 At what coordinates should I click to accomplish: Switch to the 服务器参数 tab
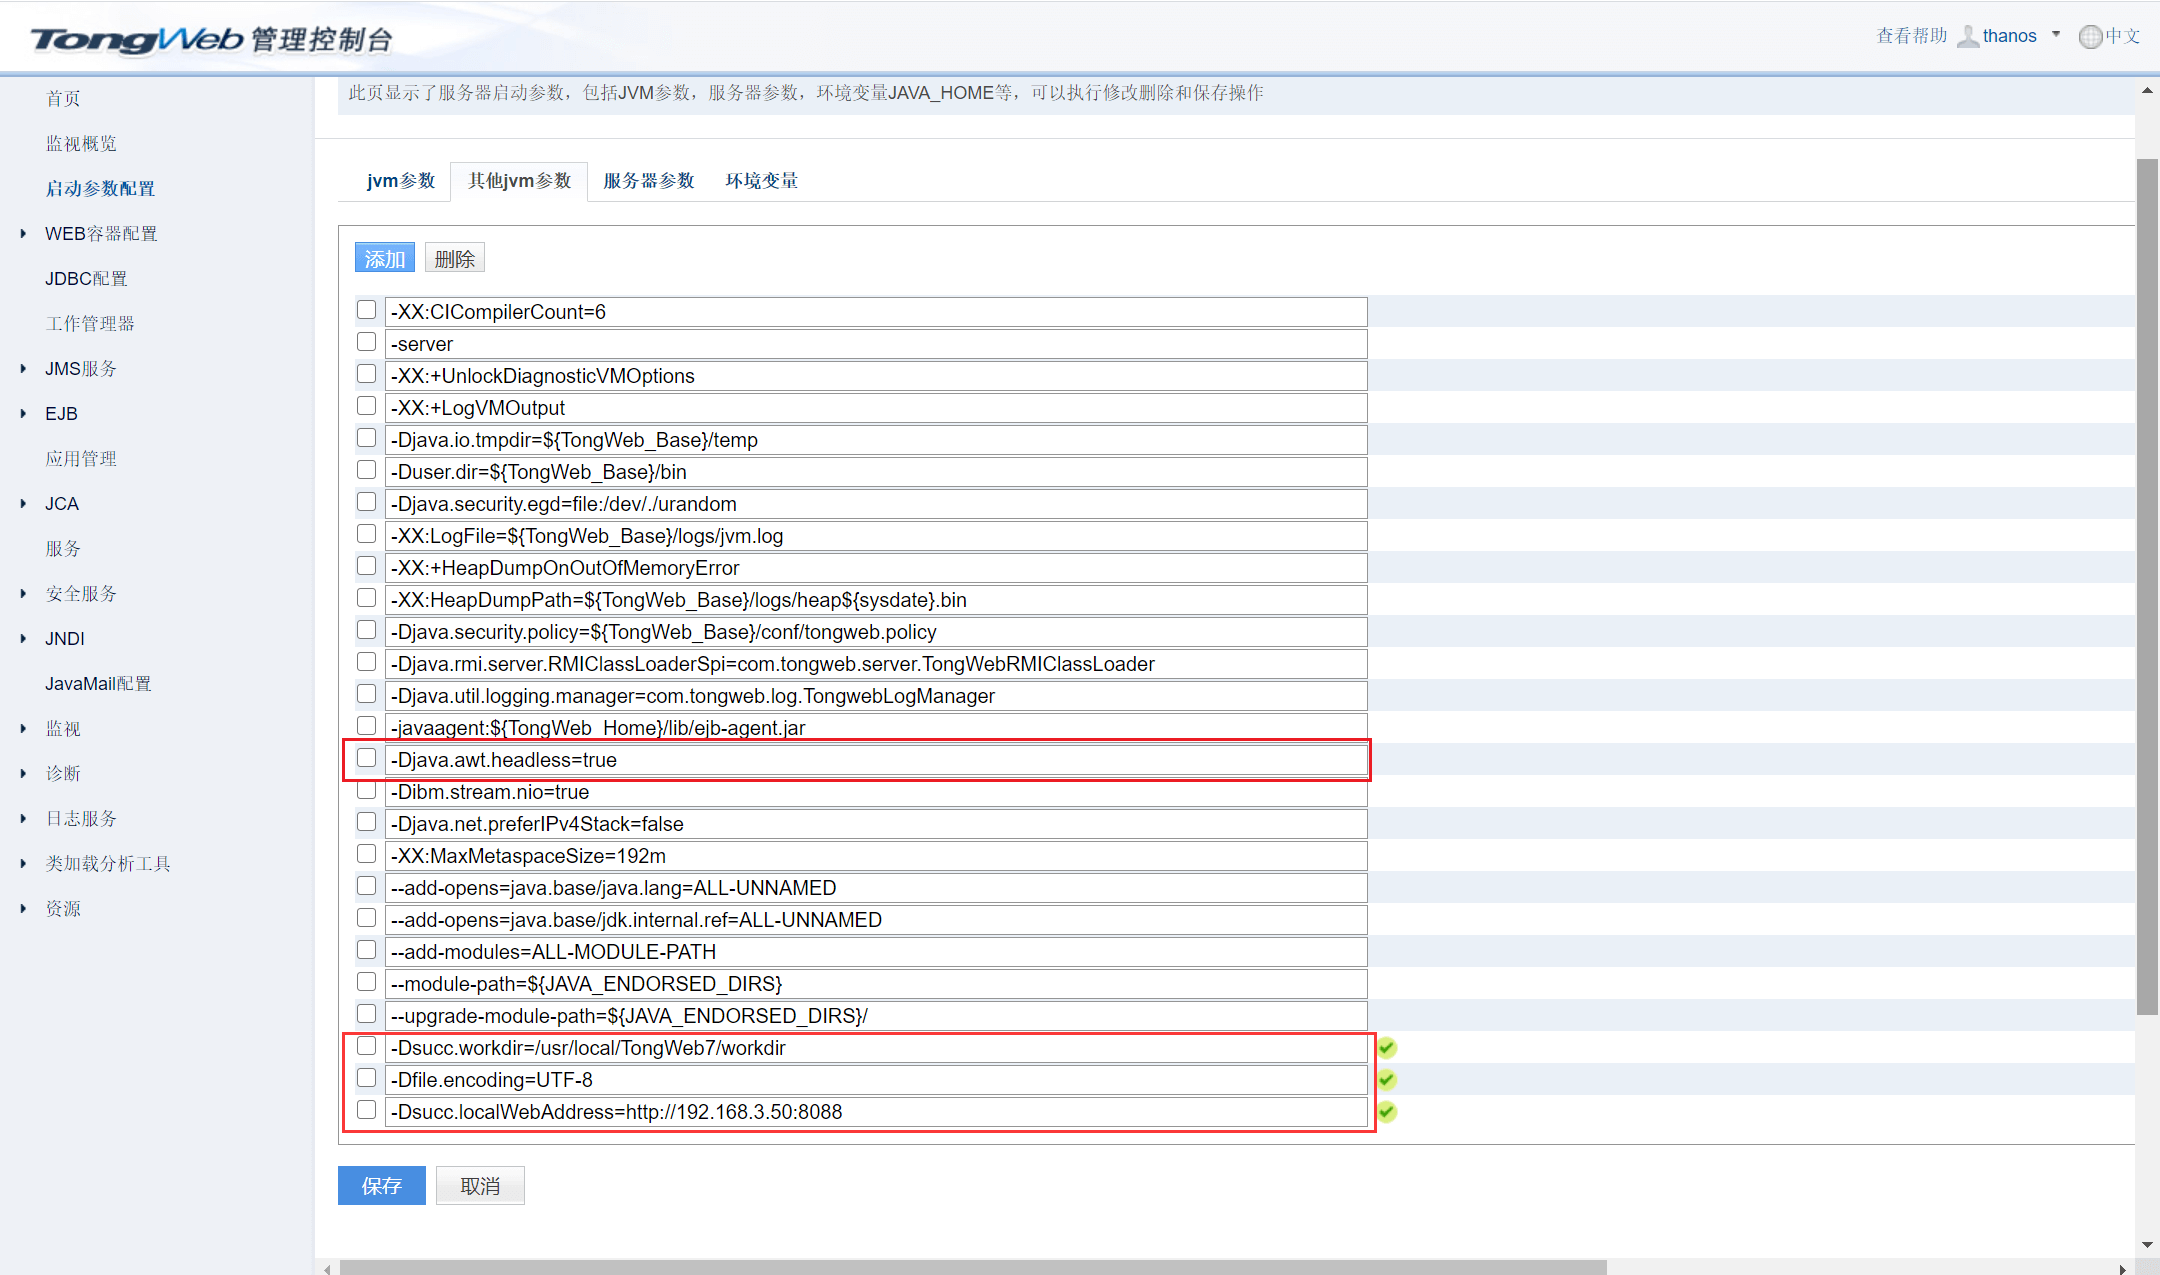coord(648,181)
